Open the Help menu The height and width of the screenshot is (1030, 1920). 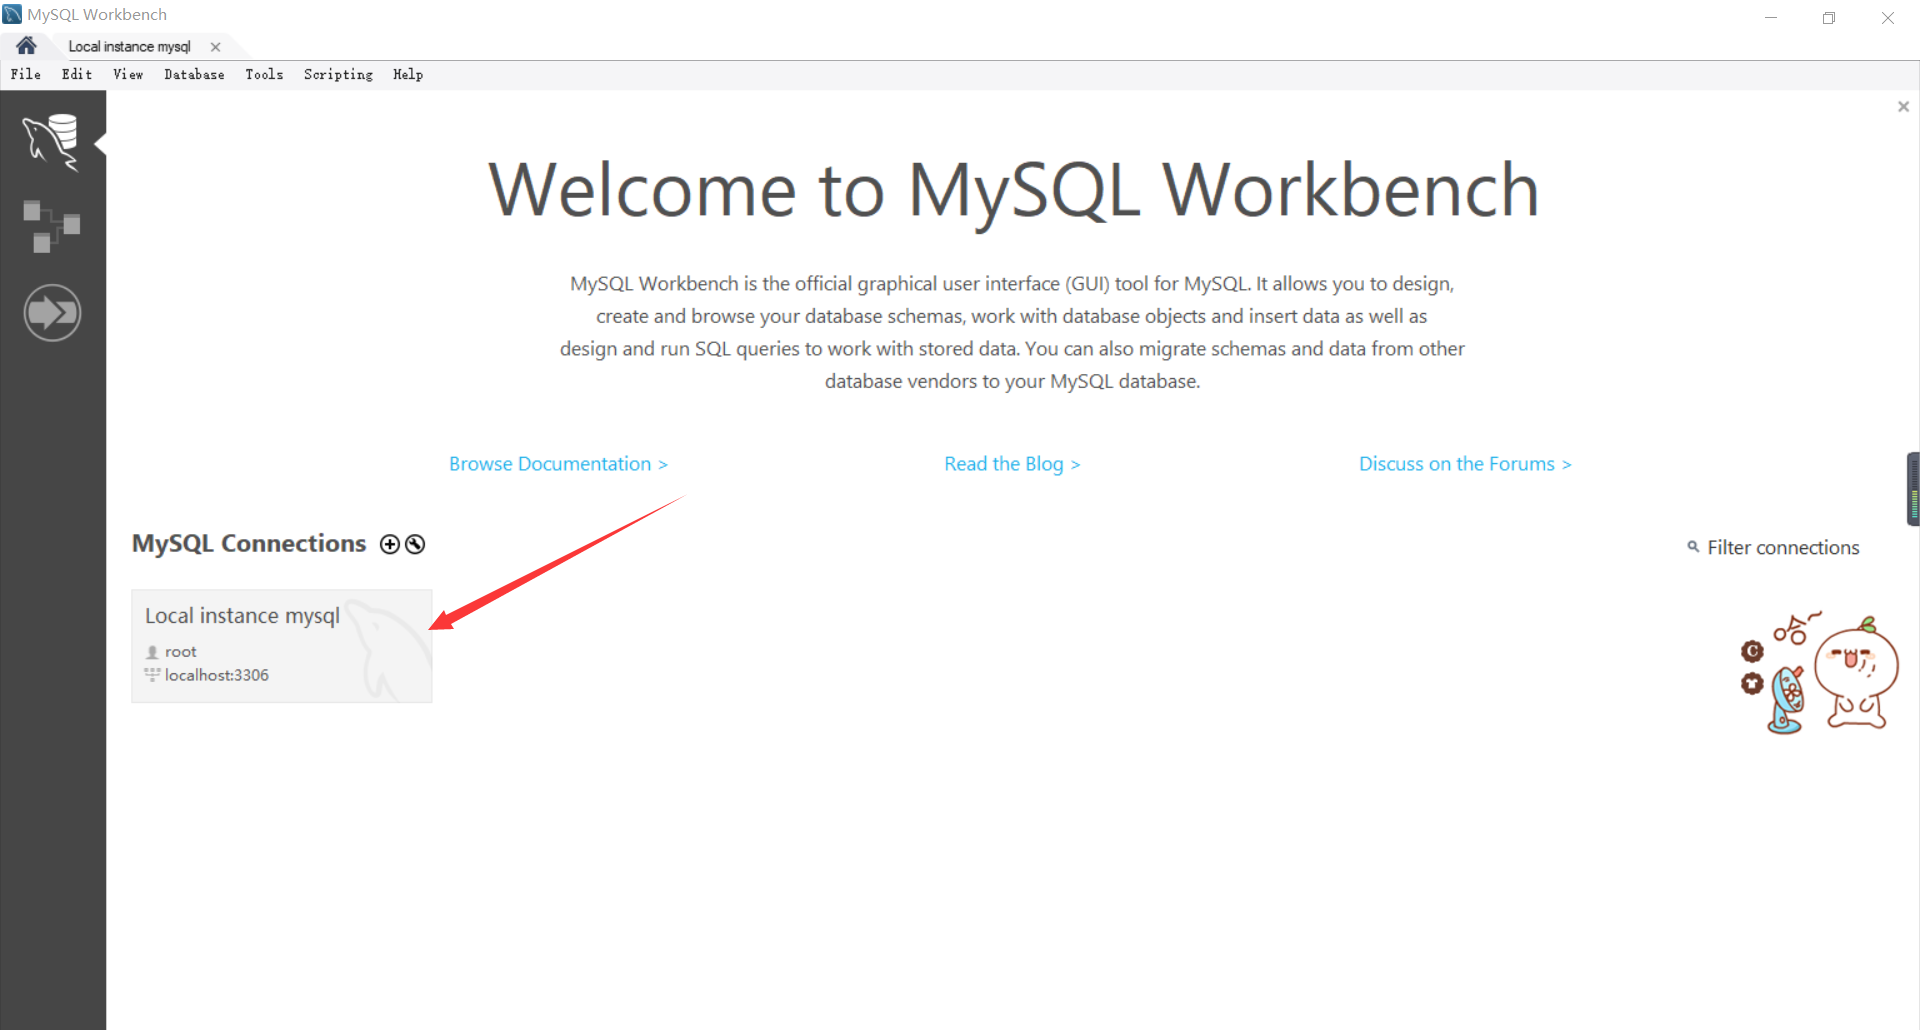click(408, 74)
